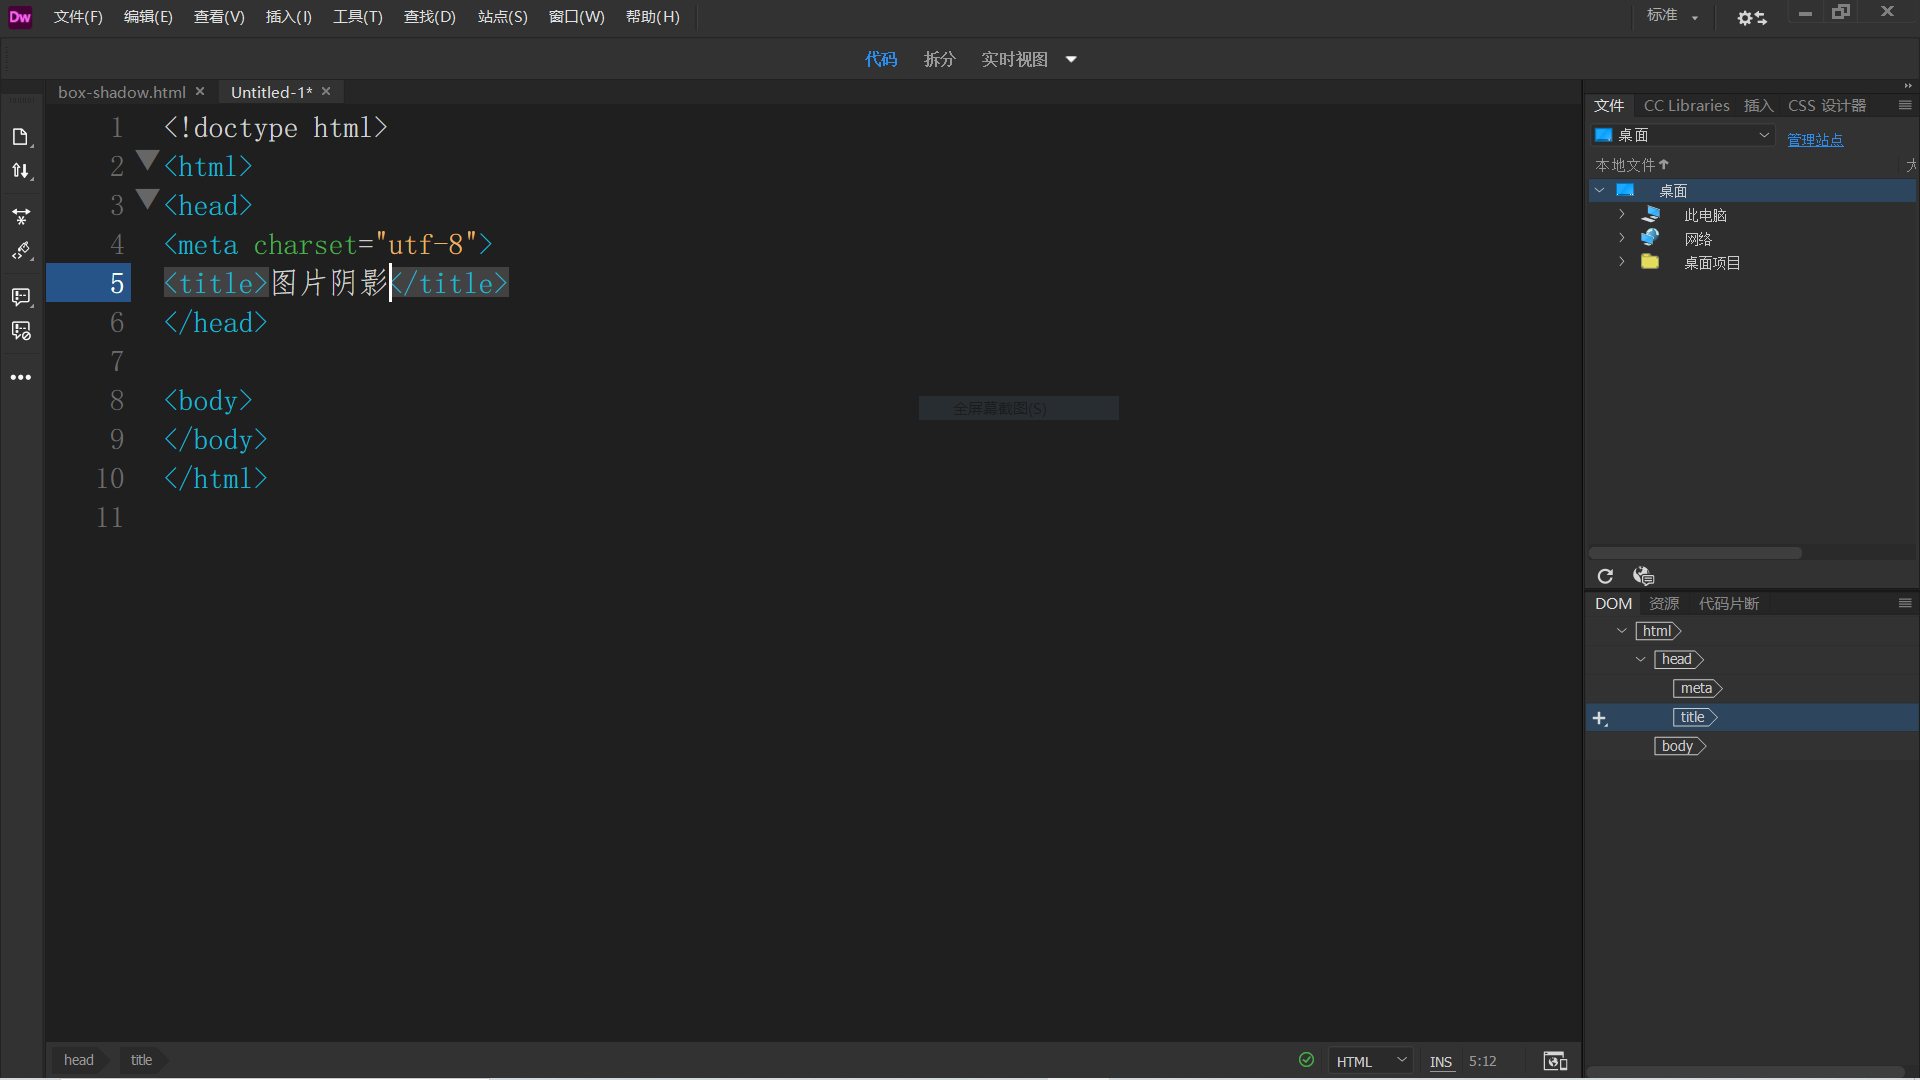Click the sync settings gear icon

point(1751,17)
